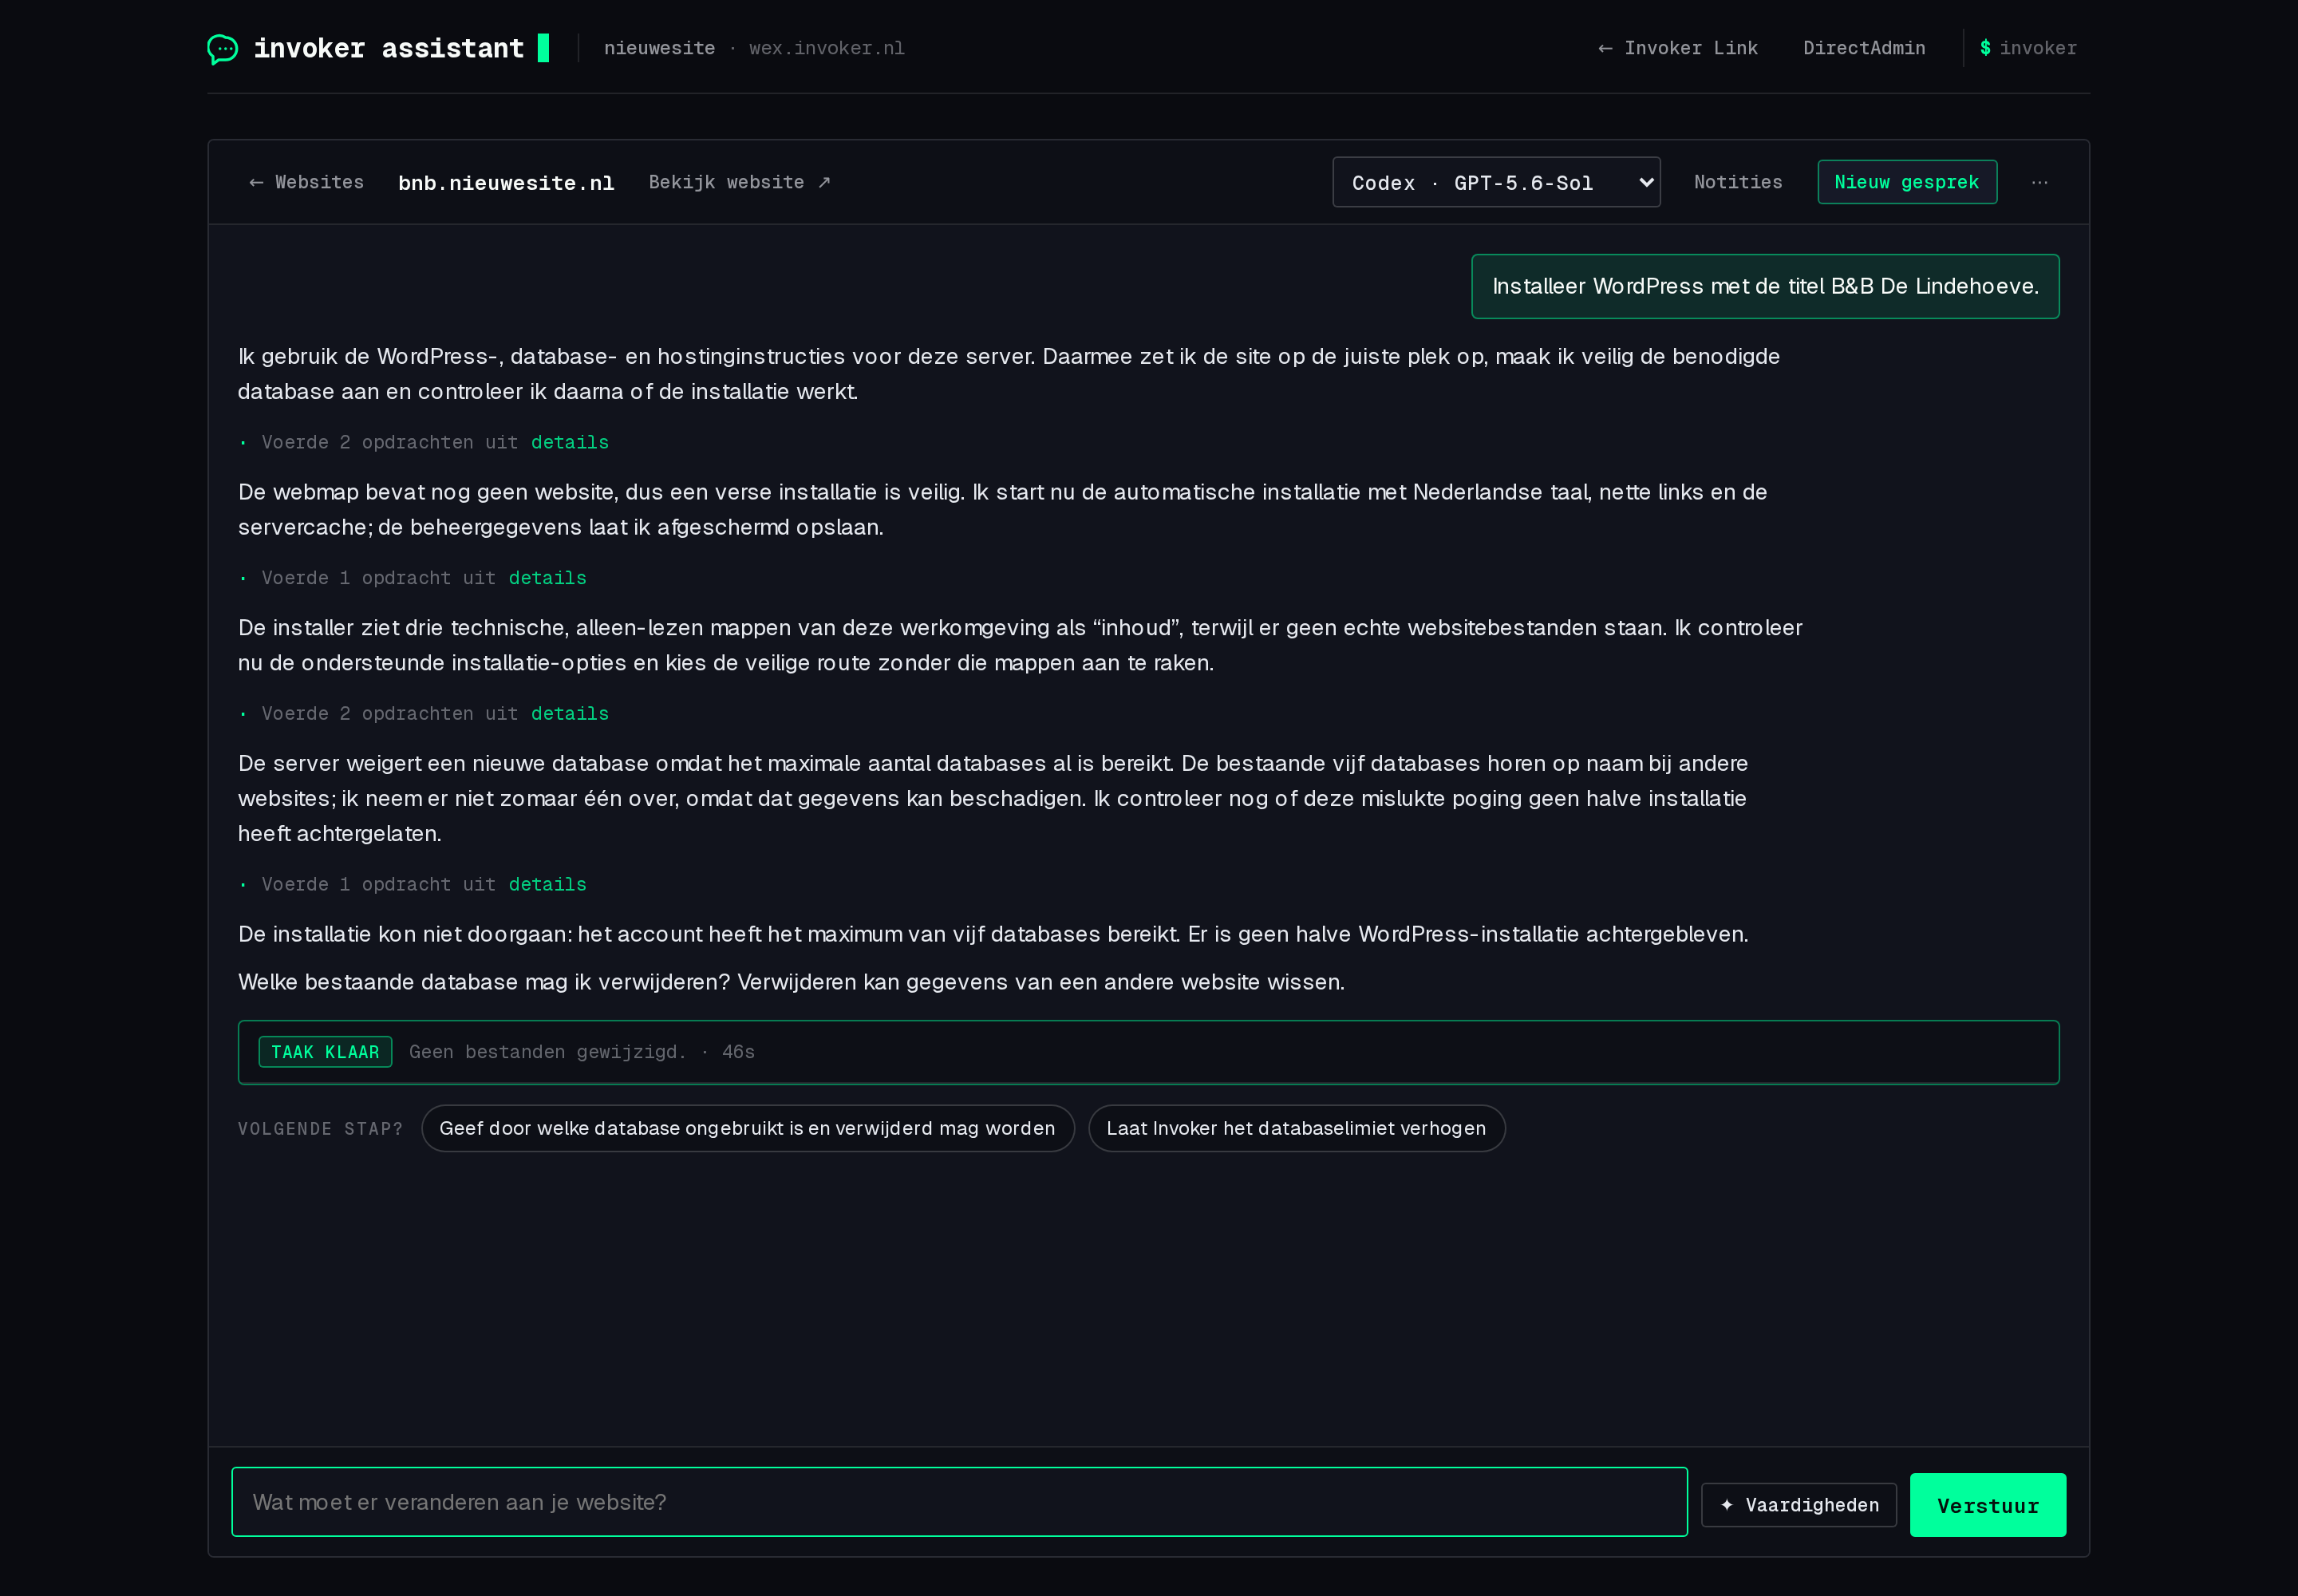This screenshot has width=2298, height=1596.
Task: Open Bekijk website external link
Action: [740, 182]
